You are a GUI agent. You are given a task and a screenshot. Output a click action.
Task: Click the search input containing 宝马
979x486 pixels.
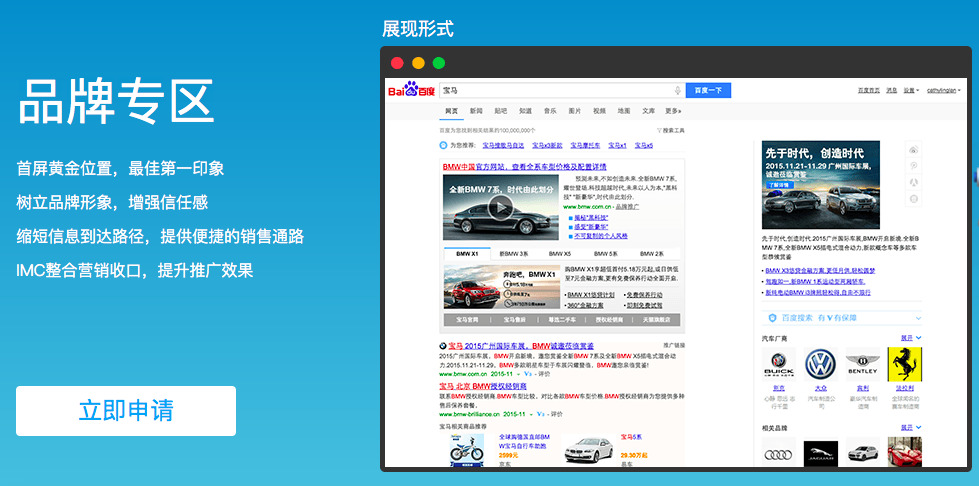(x=555, y=91)
